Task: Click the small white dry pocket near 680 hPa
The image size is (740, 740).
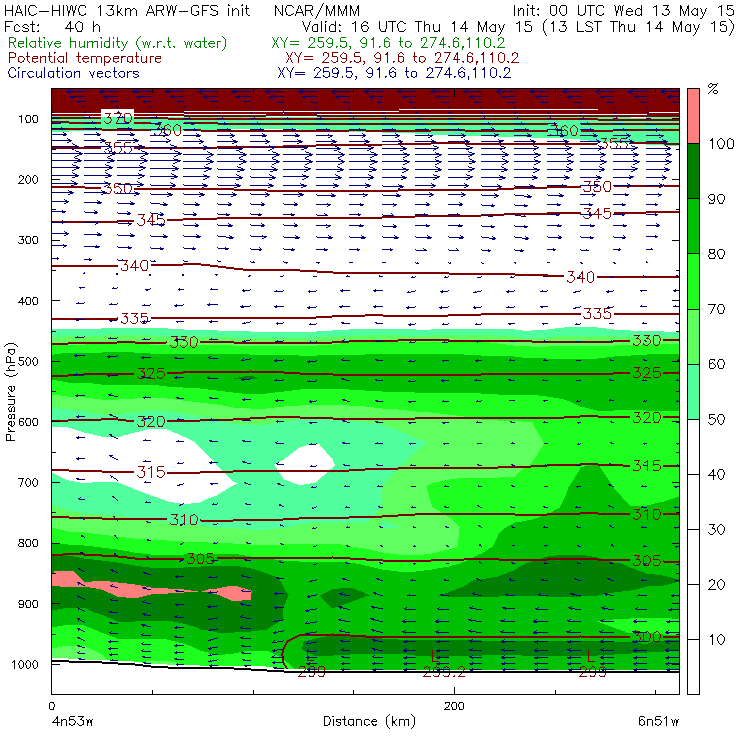Action: 306,465
